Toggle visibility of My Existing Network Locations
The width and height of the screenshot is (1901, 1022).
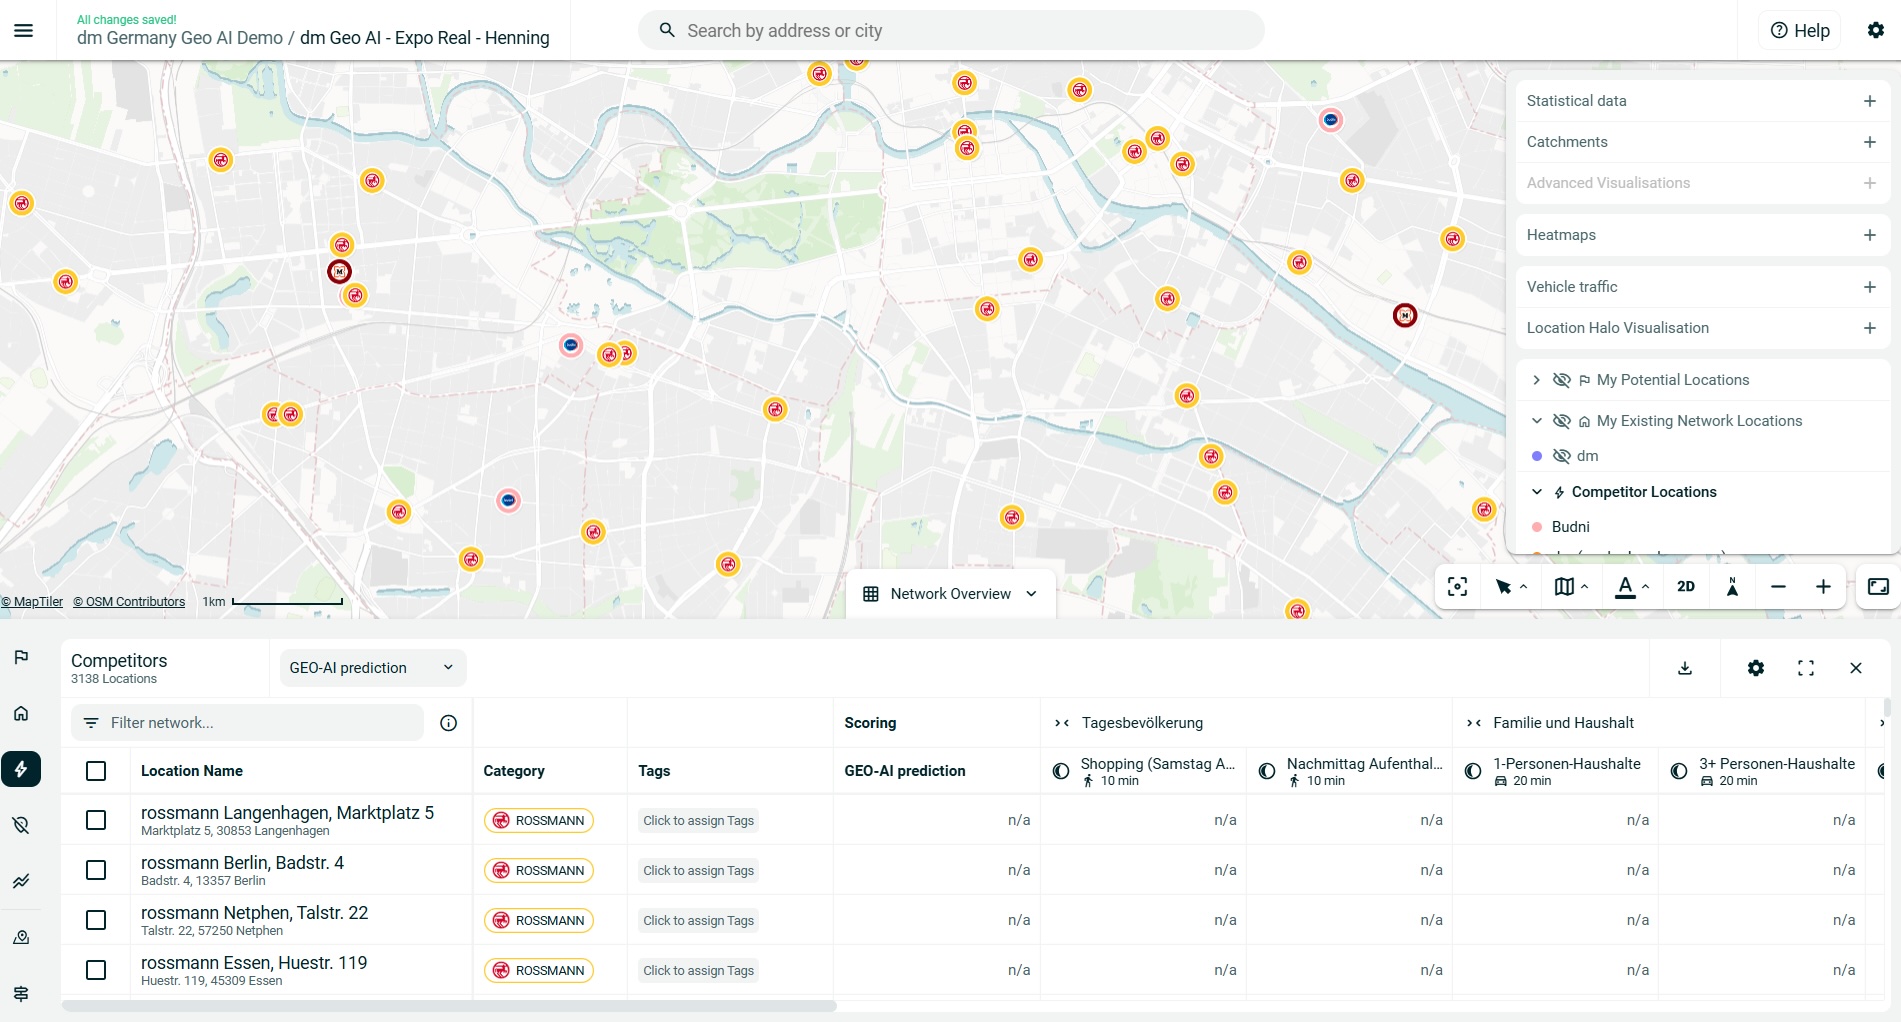[1561, 421]
